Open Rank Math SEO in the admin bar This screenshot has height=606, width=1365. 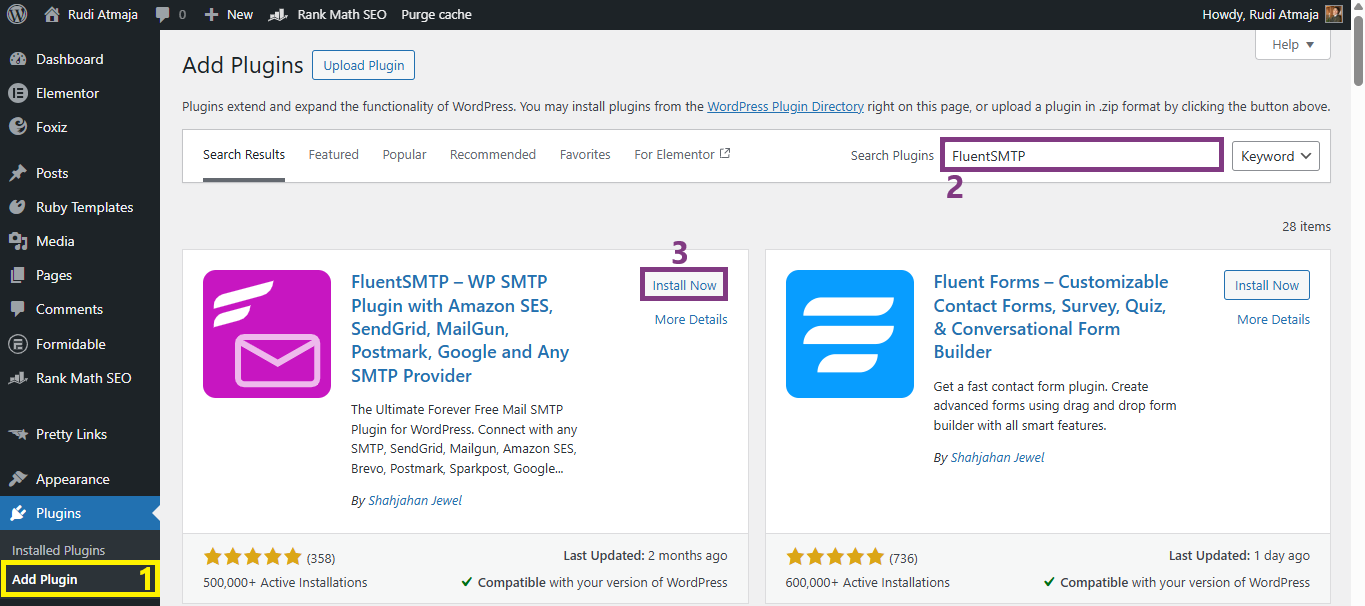pyautogui.click(x=329, y=14)
